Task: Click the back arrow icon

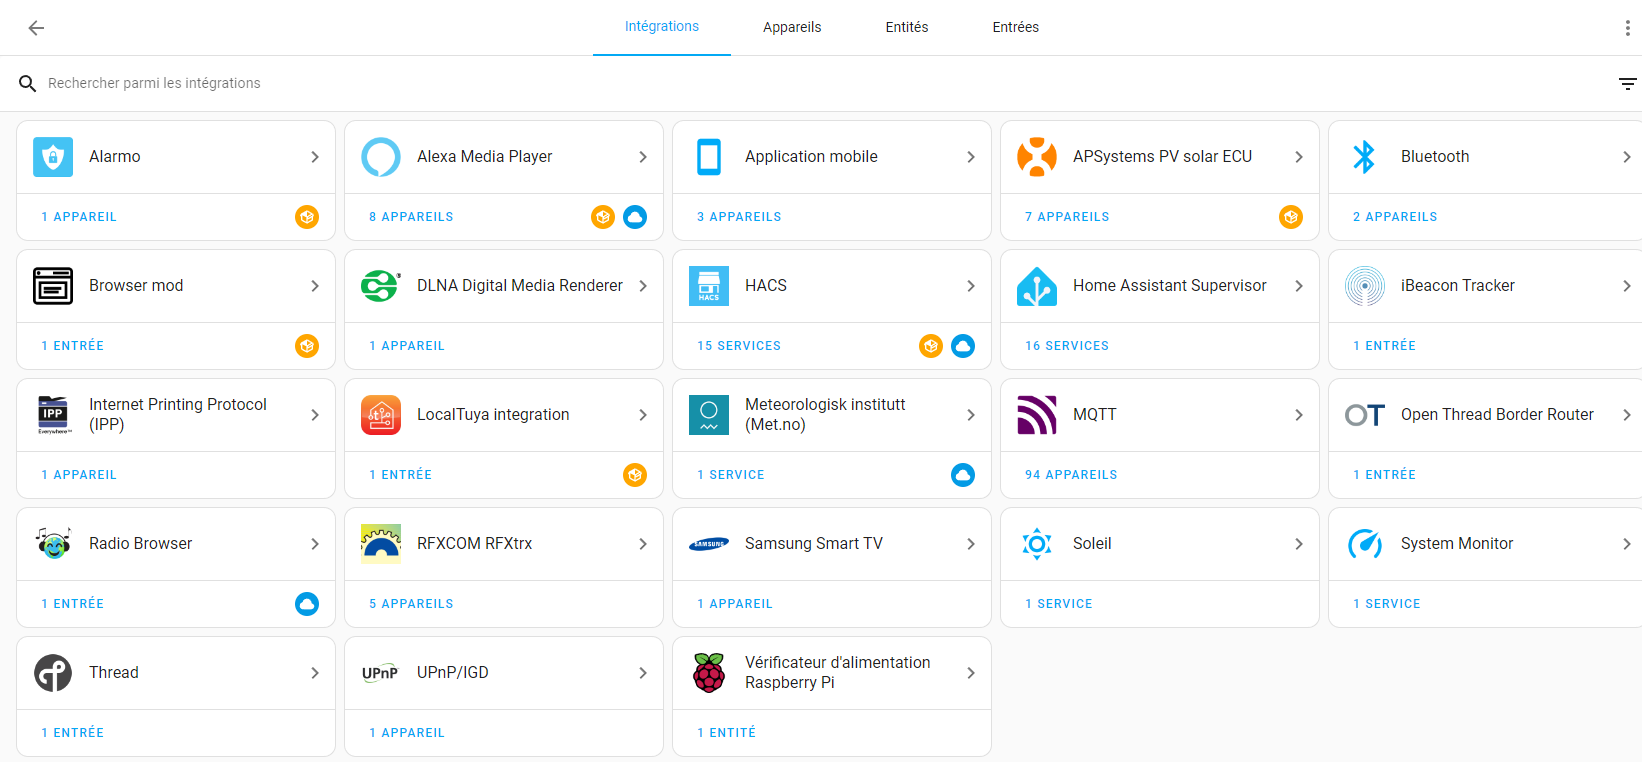Action: pyautogui.click(x=36, y=28)
